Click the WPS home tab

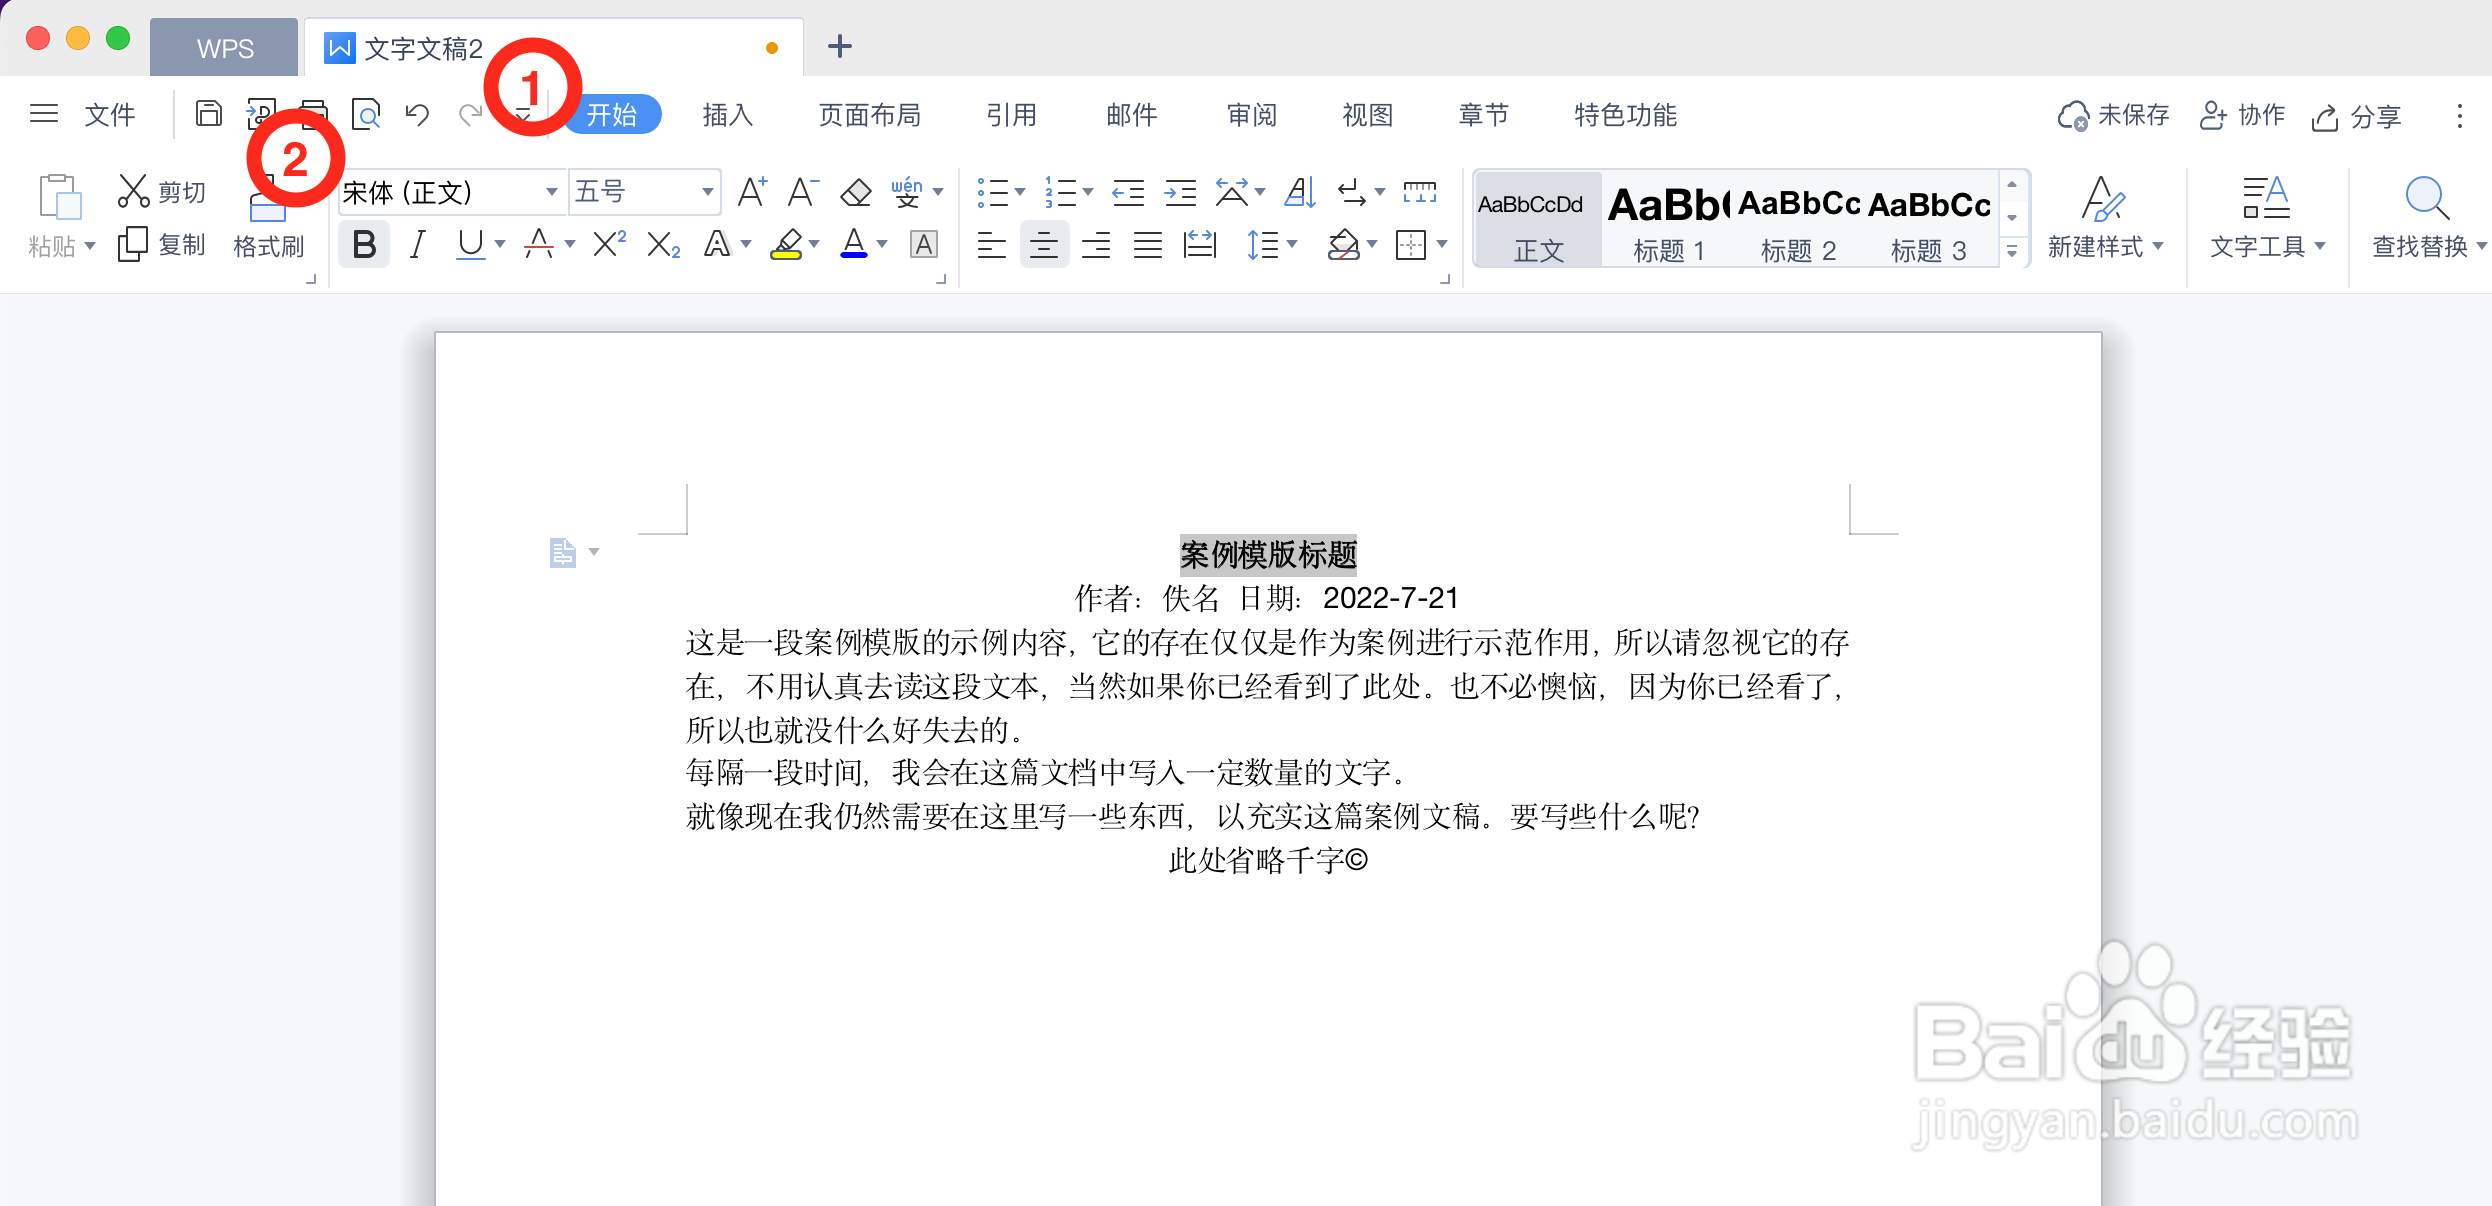[x=225, y=48]
